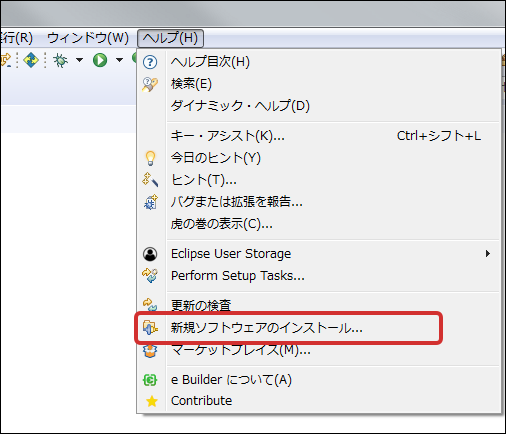Image resolution: width=506 pixels, height=434 pixels.
Task: Click the Ctrl+シフト+L shortcut text
Action: pyautogui.click(x=439, y=136)
